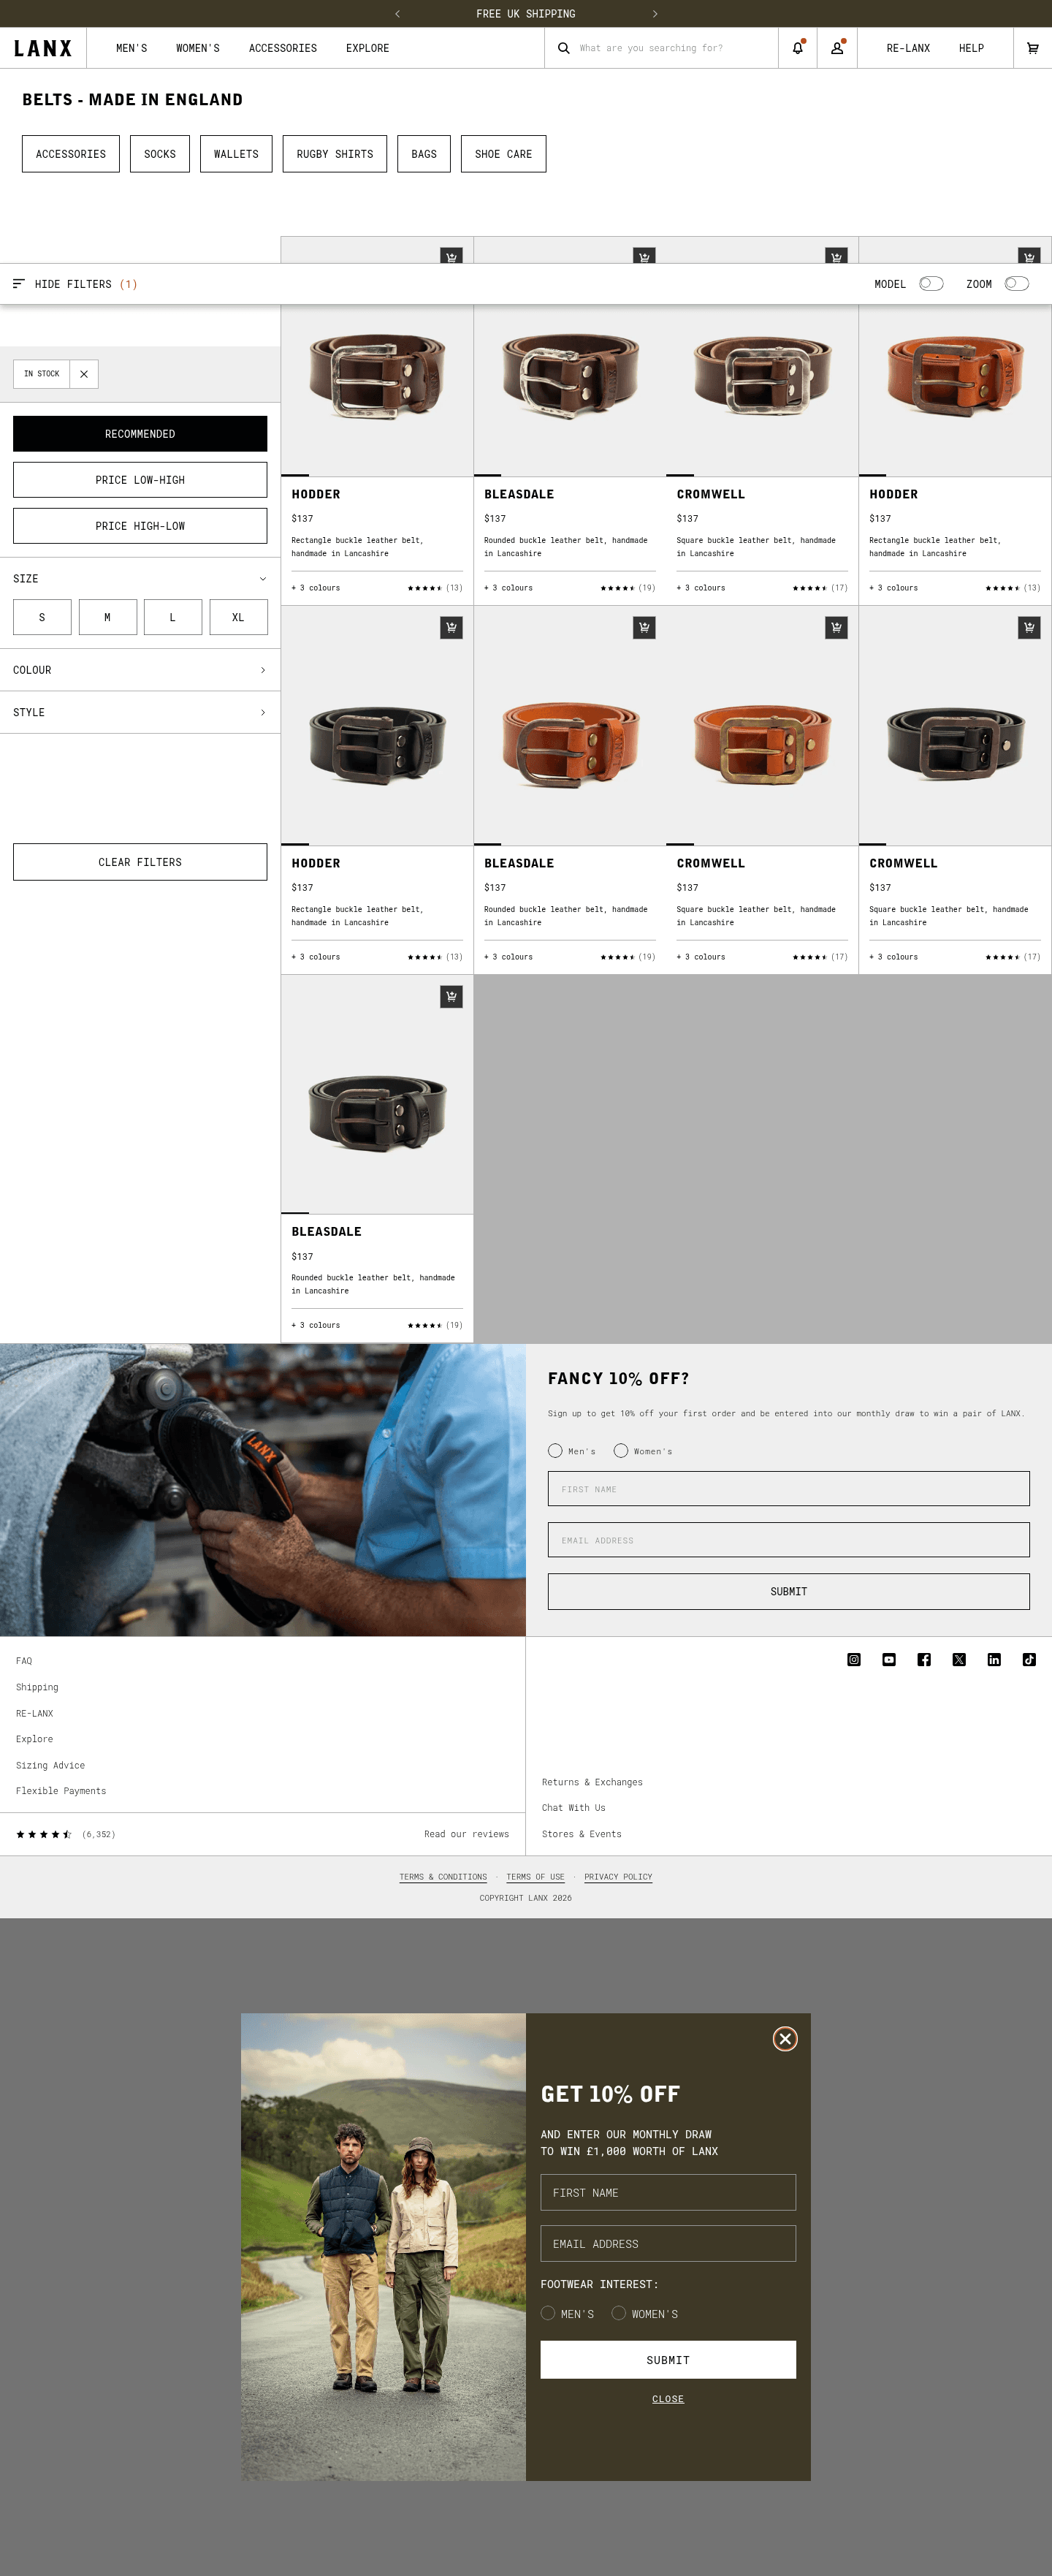Quick-add second-row tan Bleasdale belt to cart
Screen dimensions: 1052x2576
pyautogui.click(x=644, y=627)
